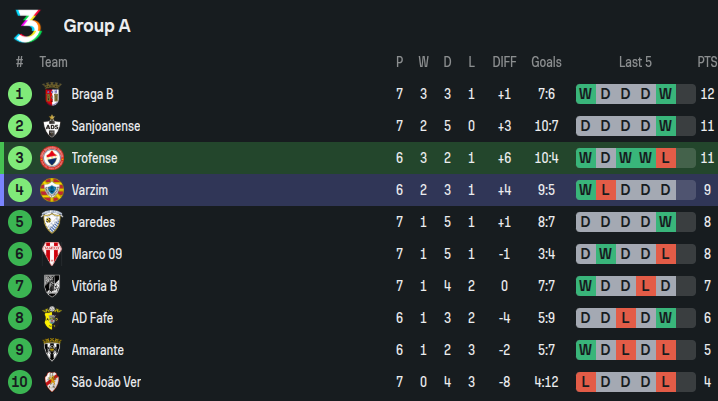
Task: Click Trofense's red L form badge
Action: (666, 159)
